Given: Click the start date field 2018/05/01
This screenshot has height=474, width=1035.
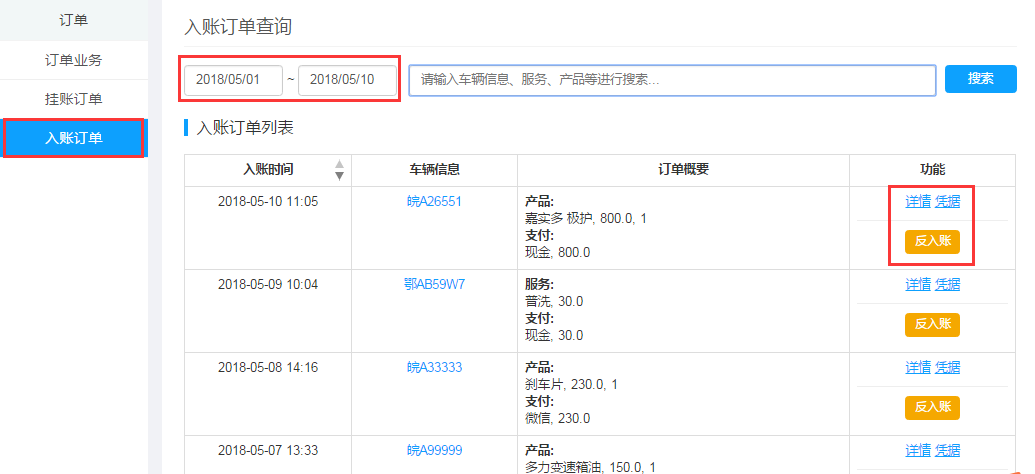Looking at the screenshot, I should tap(234, 80).
